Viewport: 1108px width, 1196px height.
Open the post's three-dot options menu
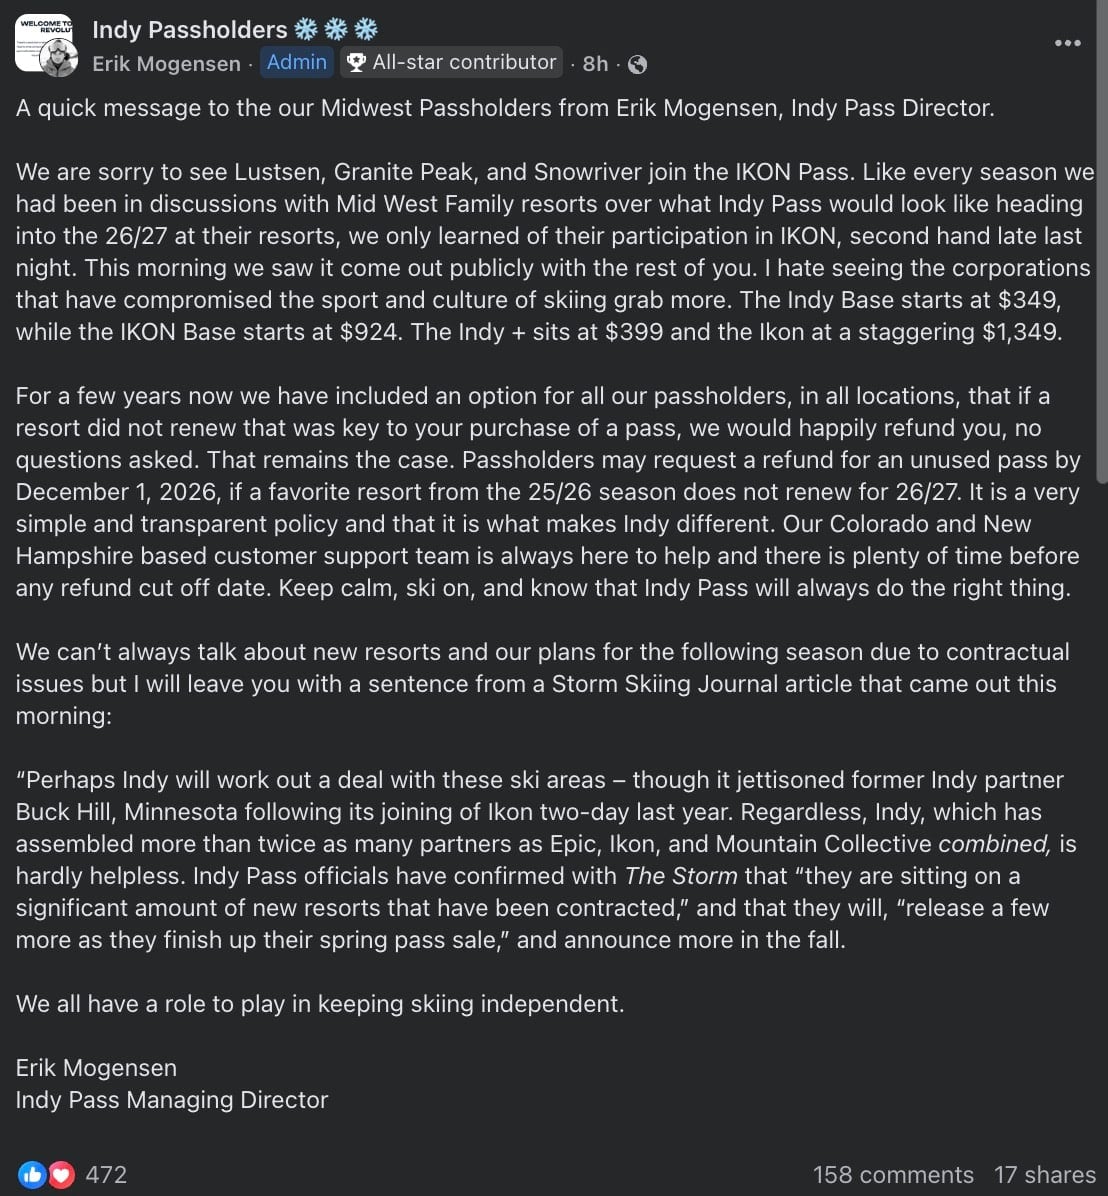click(1067, 43)
